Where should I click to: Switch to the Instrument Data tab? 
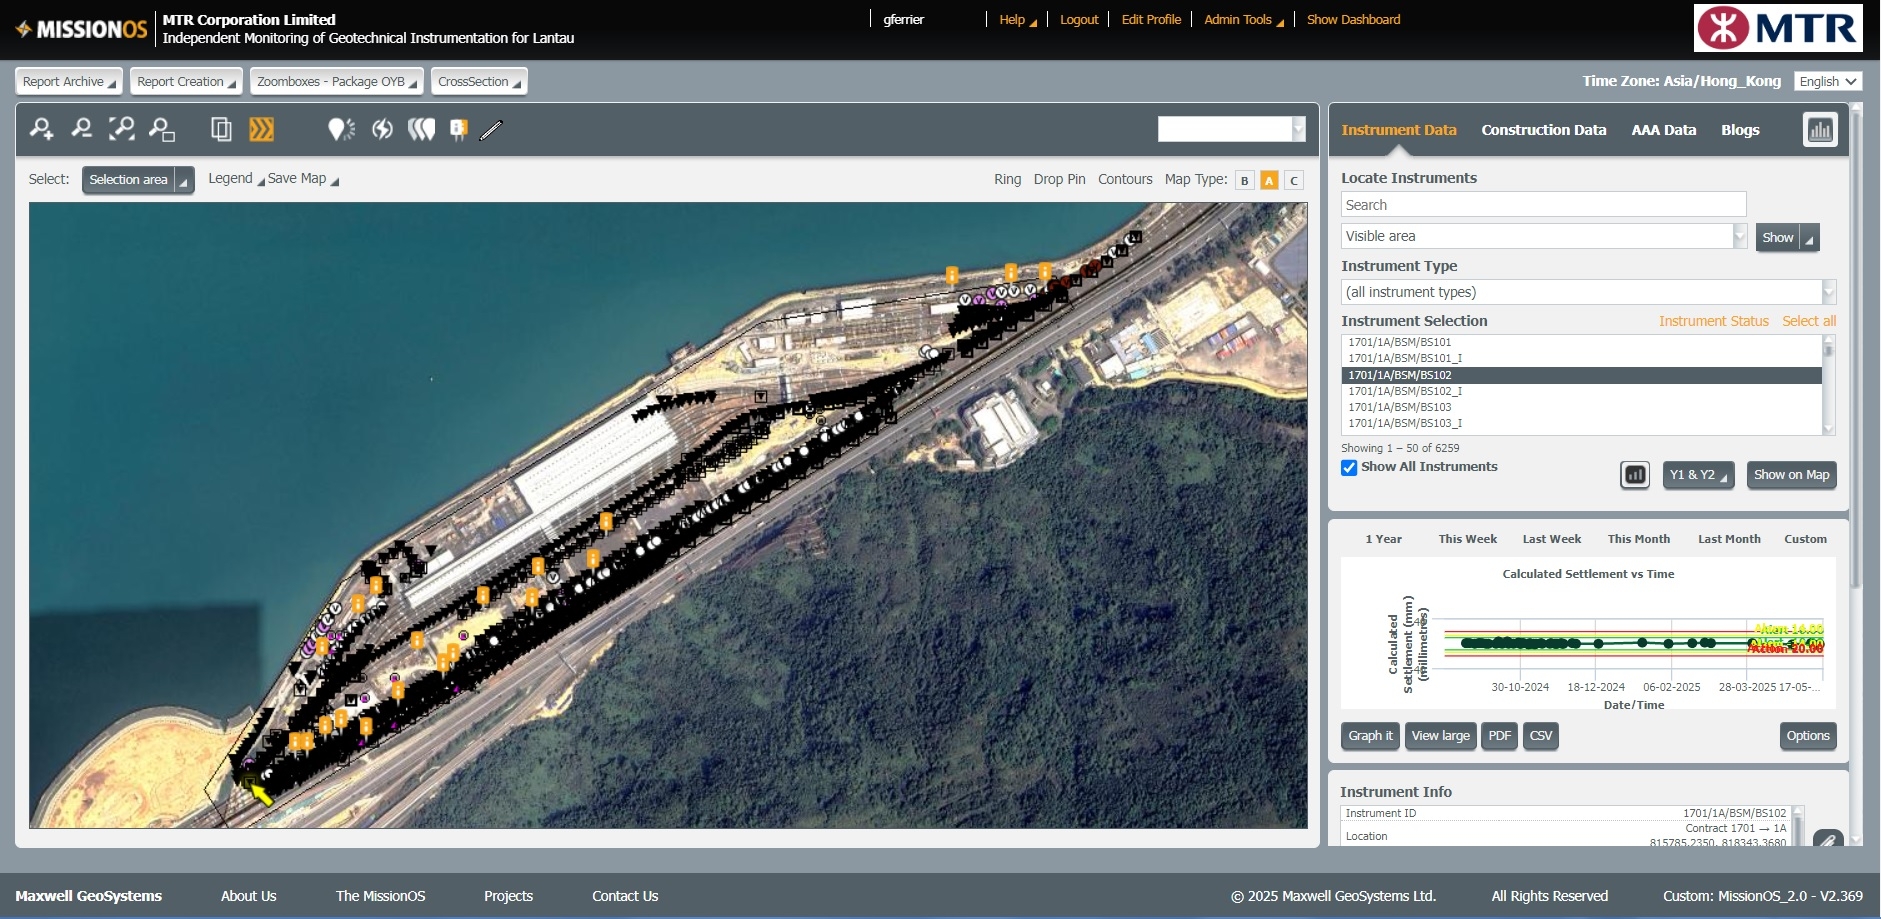tap(1398, 130)
